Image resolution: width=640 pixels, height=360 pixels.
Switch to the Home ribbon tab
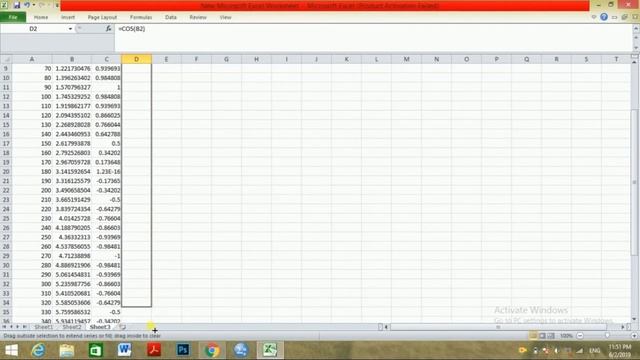(41, 17)
